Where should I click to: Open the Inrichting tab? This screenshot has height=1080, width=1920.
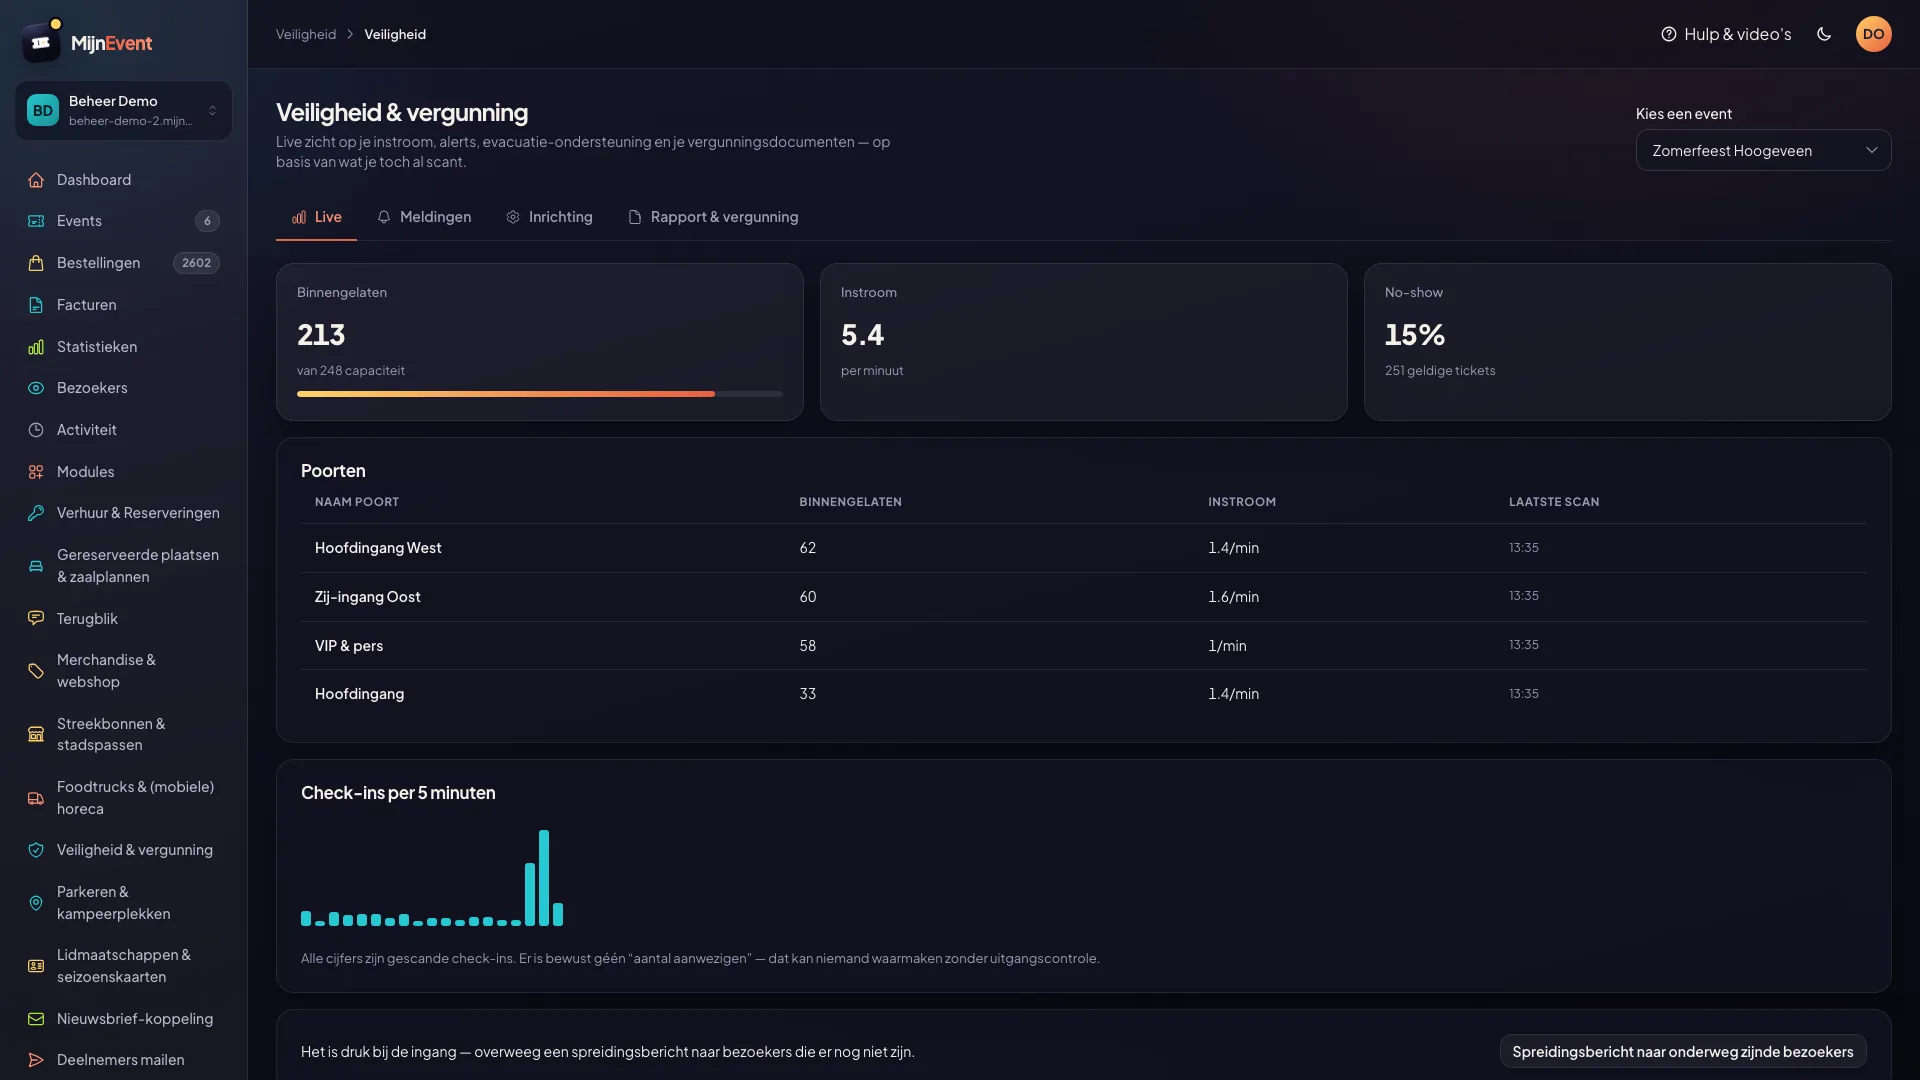[549, 217]
